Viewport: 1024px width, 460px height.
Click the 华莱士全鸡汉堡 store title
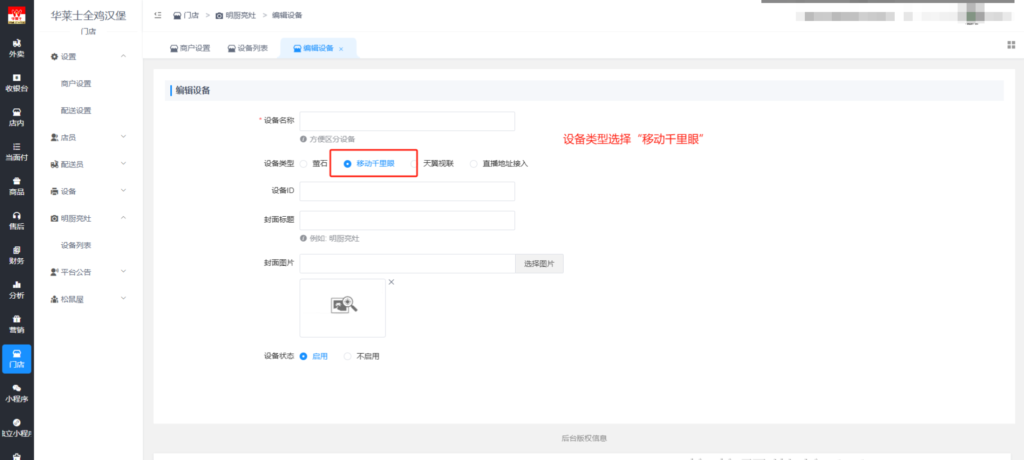click(x=88, y=15)
